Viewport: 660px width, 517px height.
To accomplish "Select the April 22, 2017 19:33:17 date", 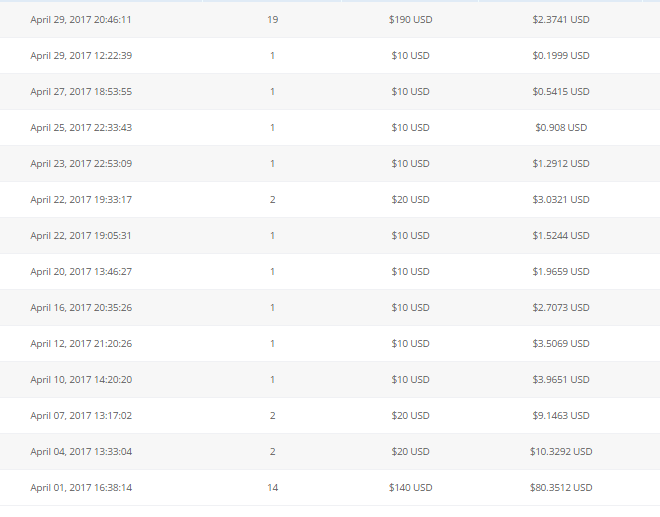I will 81,200.
